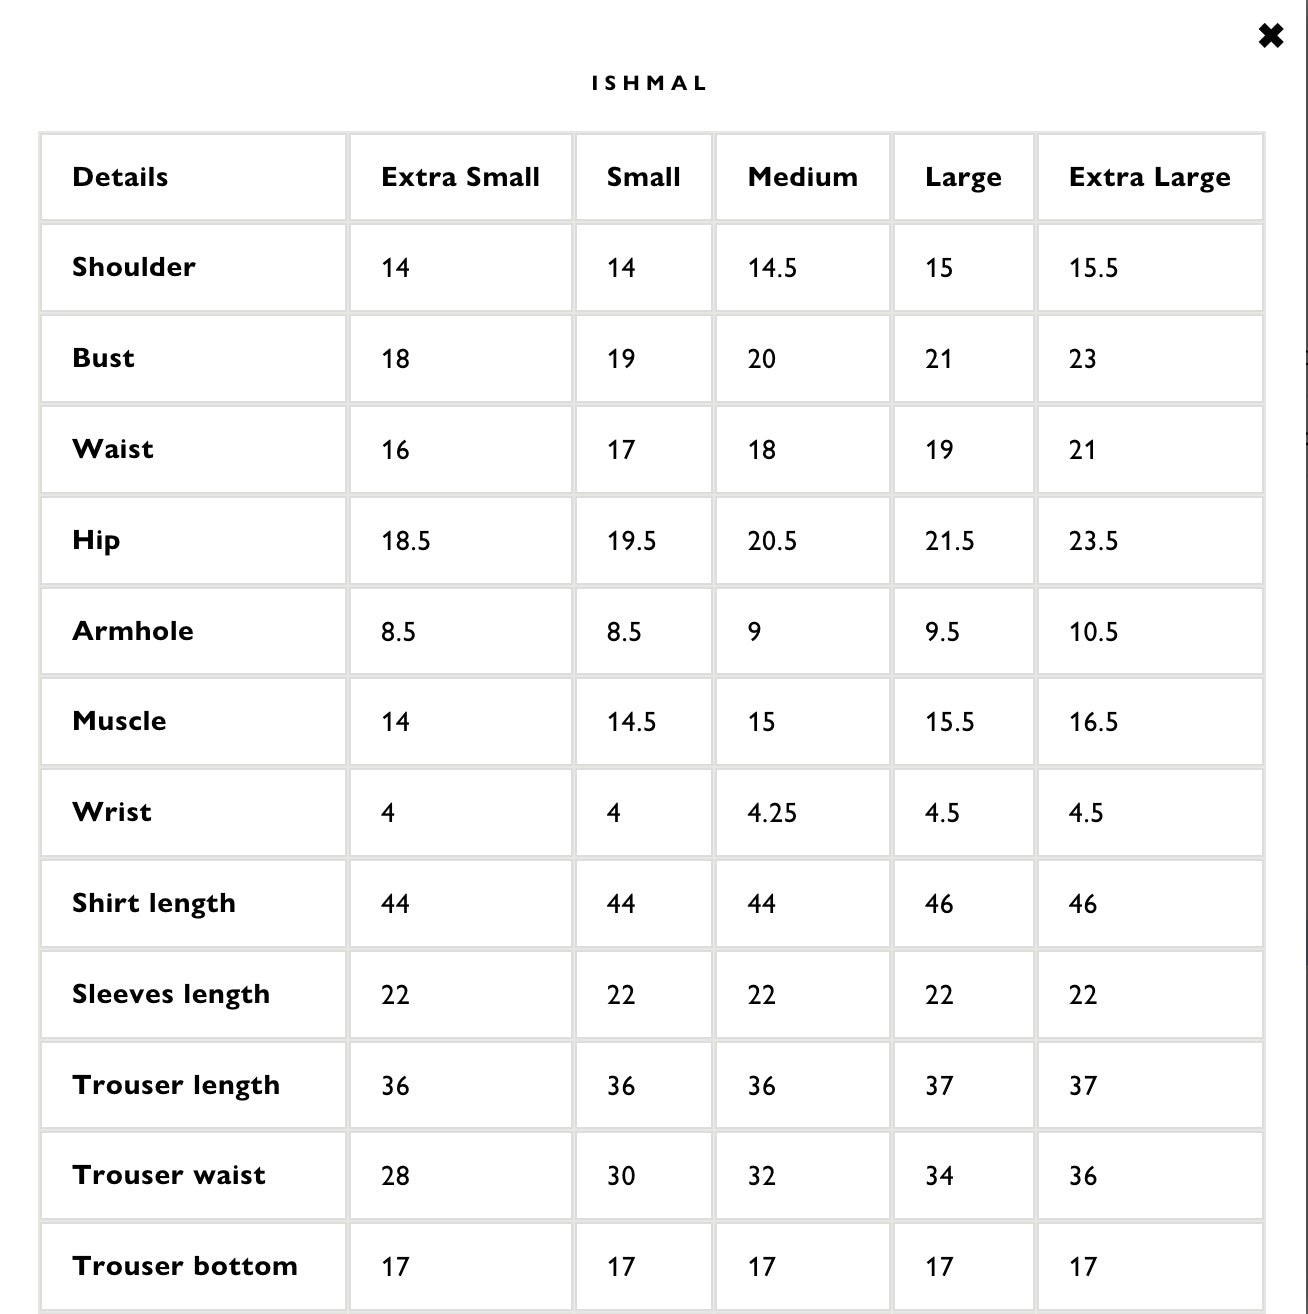Click the Medium column header
This screenshot has height=1314, width=1308.
pos(802,177)
